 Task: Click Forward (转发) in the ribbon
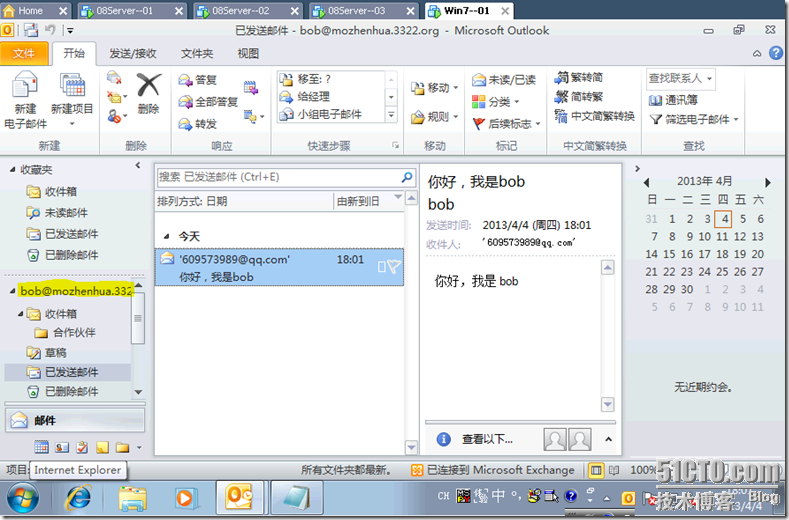click(198, 123)
